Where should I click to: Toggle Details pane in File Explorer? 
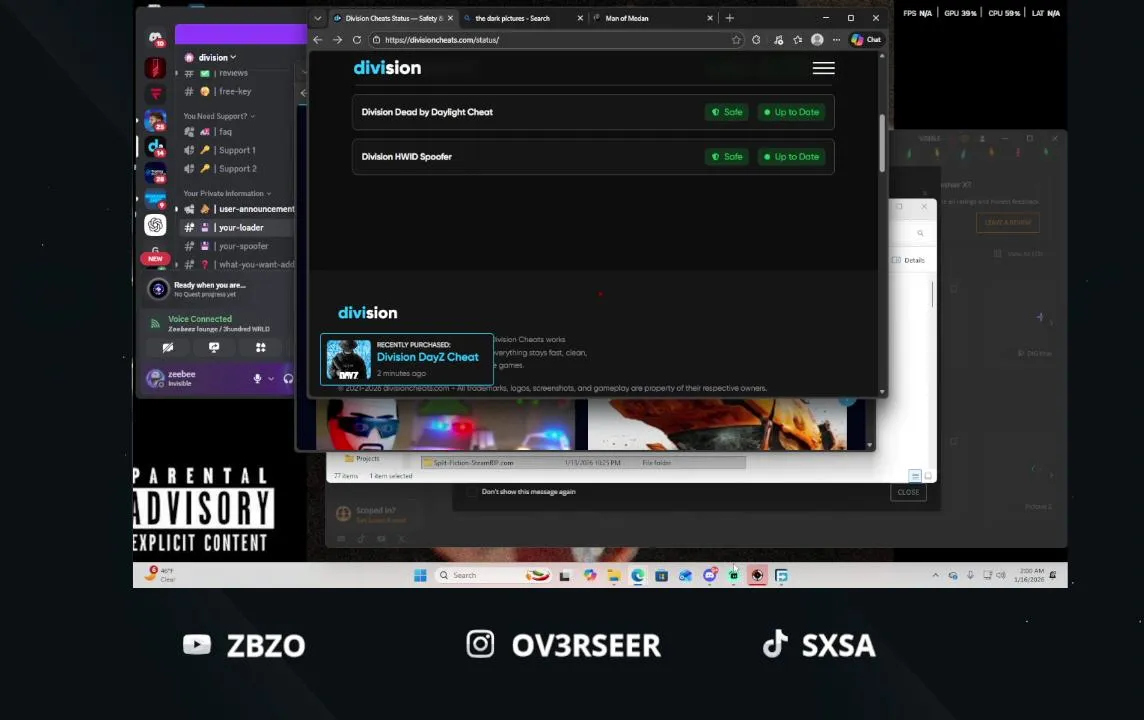click(908, 260)
